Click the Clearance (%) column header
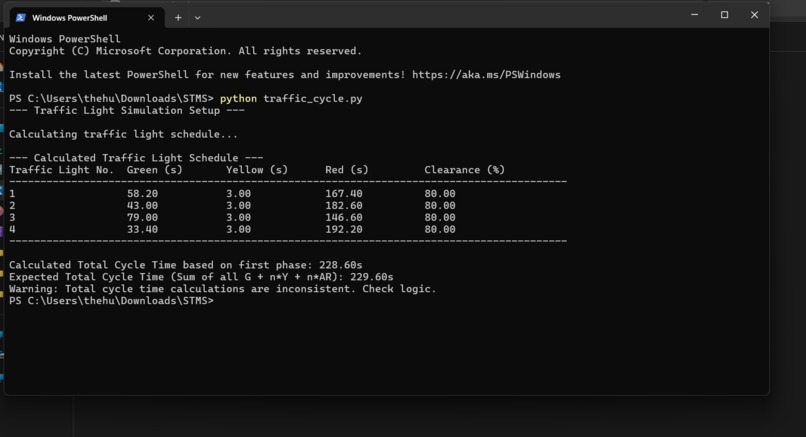 [x=465, y=170]
